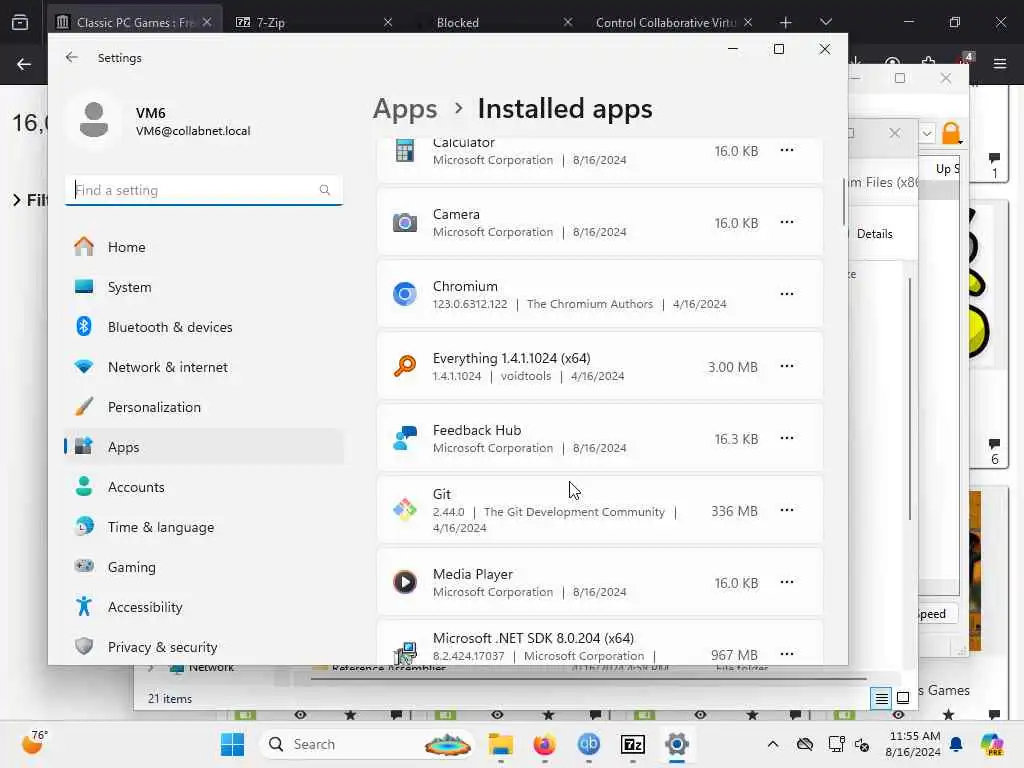Select the Chromium app name text
Image resolution: width=1024 pixels, height=768 pixels.
click(x=465, y=286)
